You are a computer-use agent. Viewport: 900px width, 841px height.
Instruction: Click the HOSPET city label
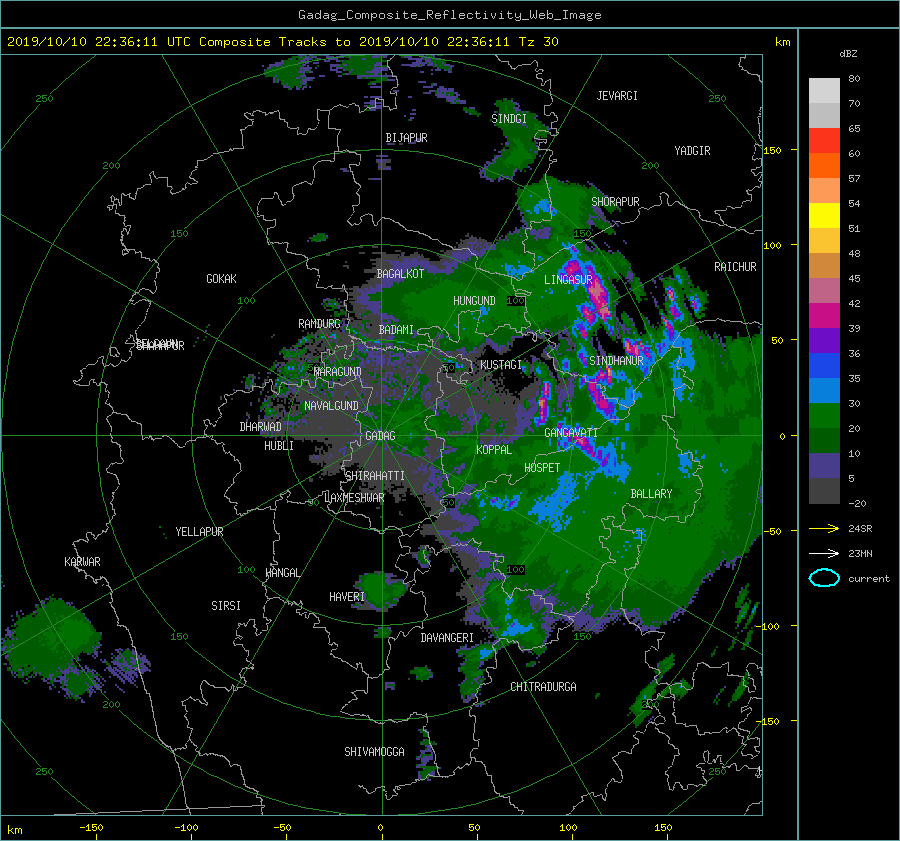click(542, 468)
